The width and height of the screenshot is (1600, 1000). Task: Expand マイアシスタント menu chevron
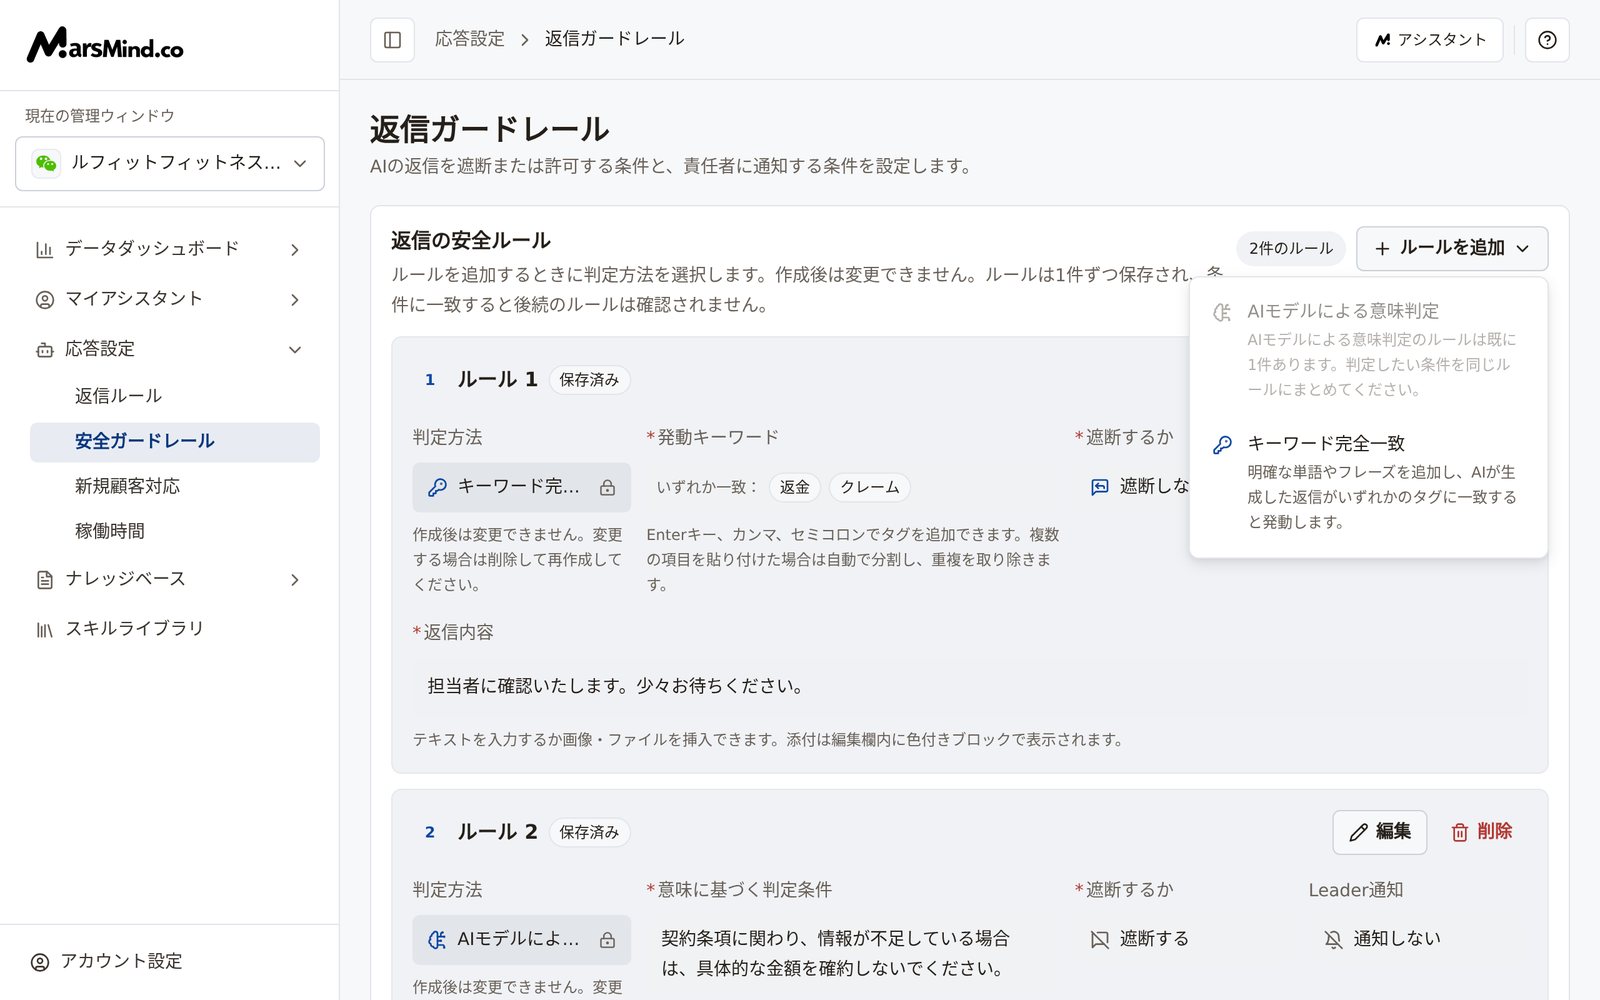[295, 299]
